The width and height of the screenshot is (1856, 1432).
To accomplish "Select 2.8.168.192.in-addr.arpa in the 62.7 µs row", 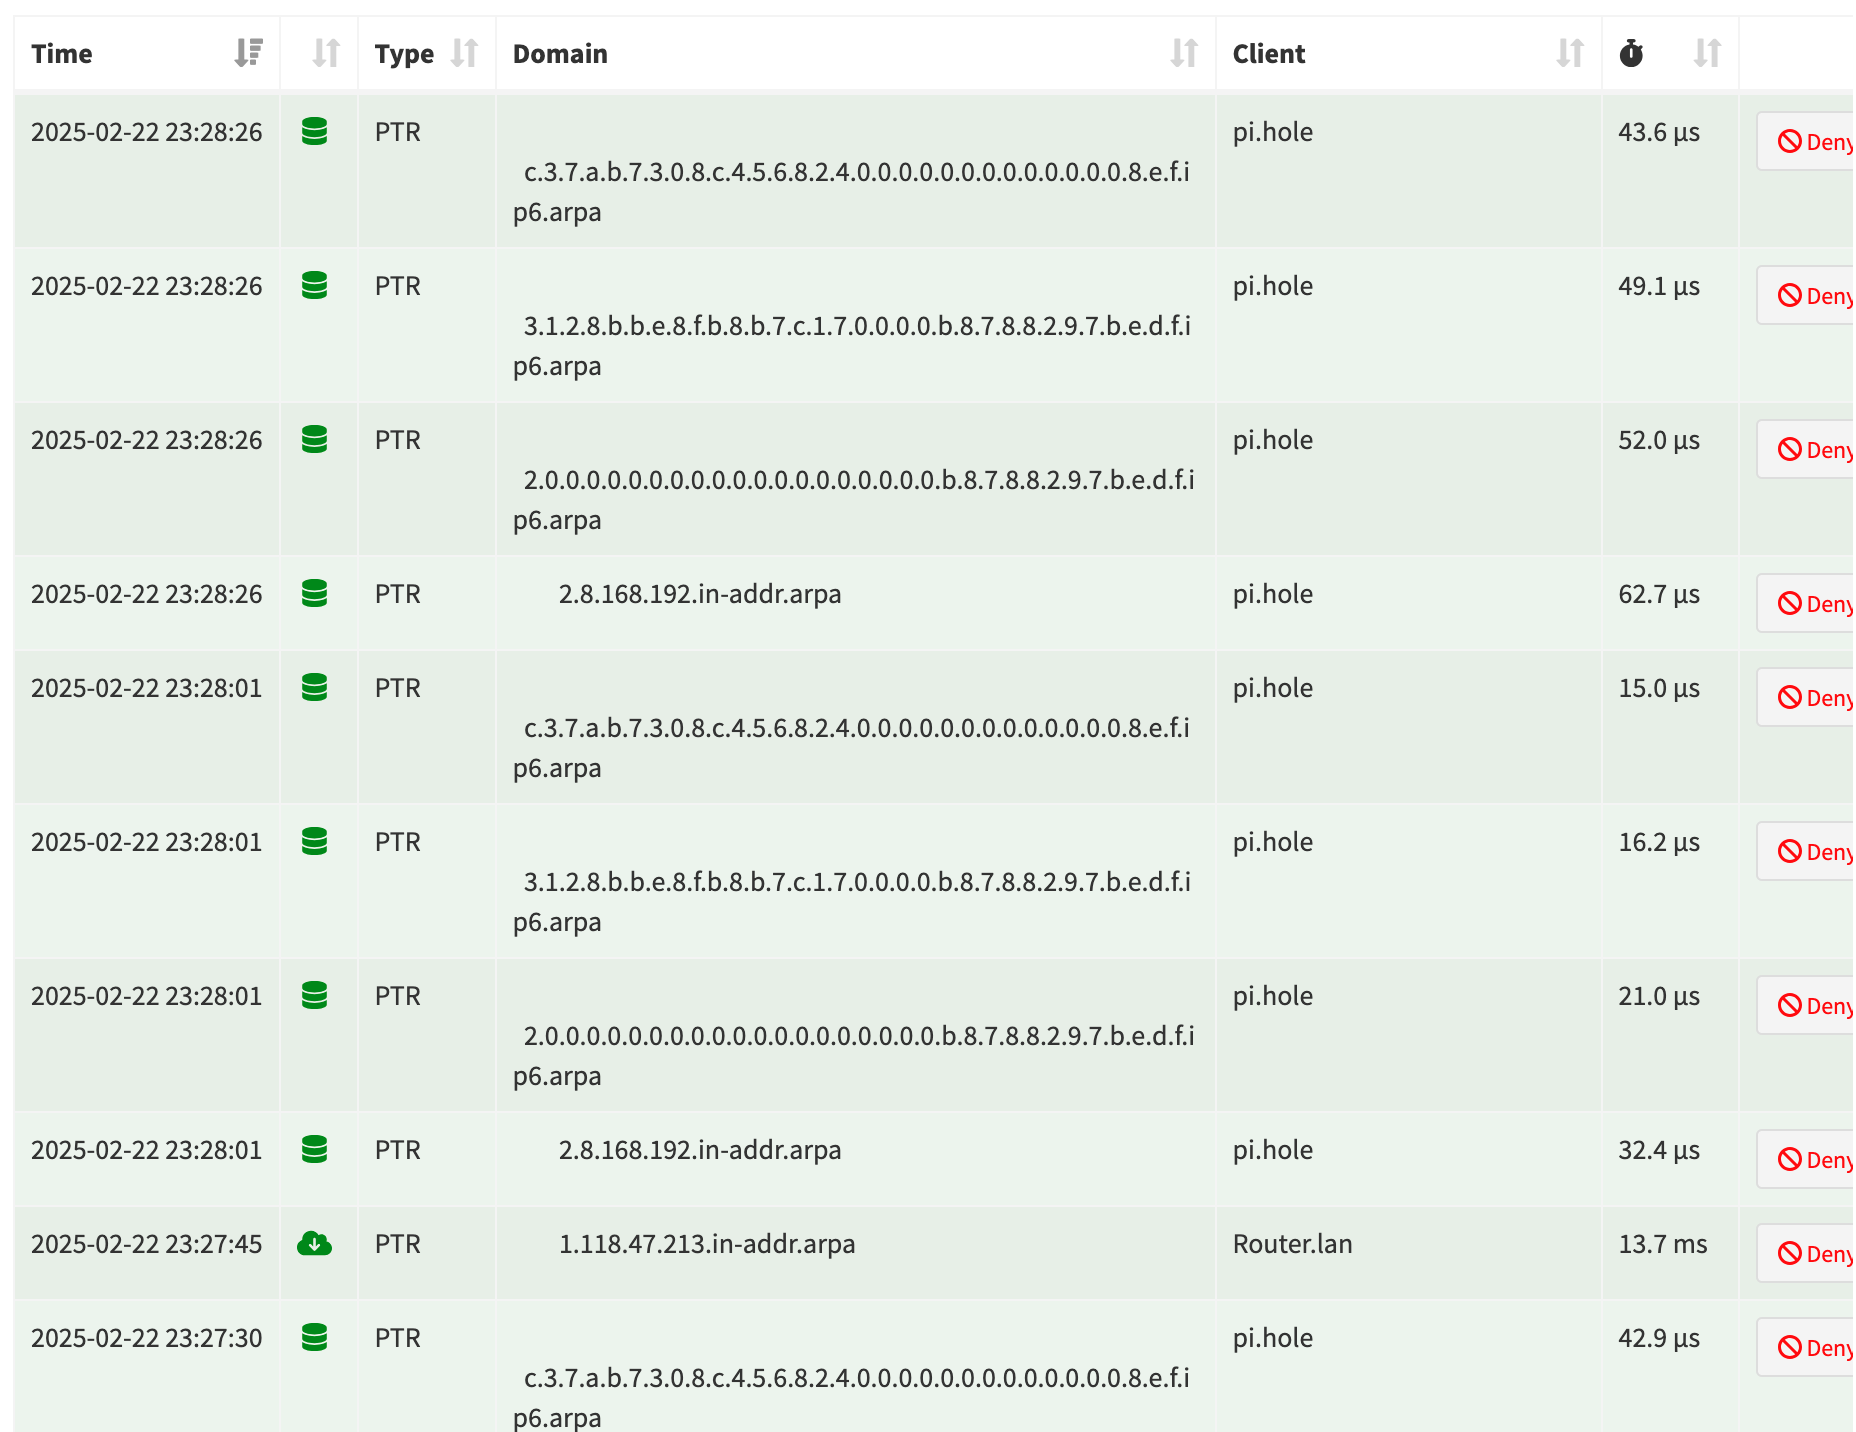I will [x=700, y=594].
